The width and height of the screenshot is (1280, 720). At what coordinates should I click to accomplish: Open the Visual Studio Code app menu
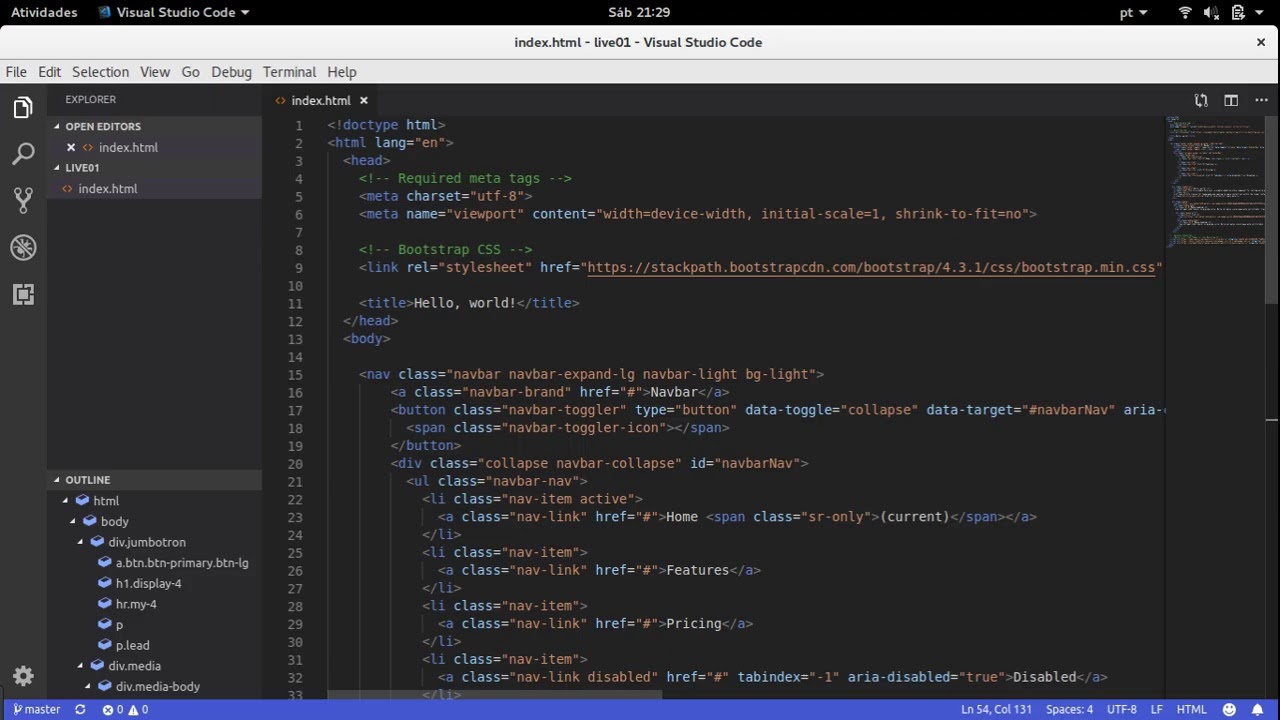click(174, 12)
